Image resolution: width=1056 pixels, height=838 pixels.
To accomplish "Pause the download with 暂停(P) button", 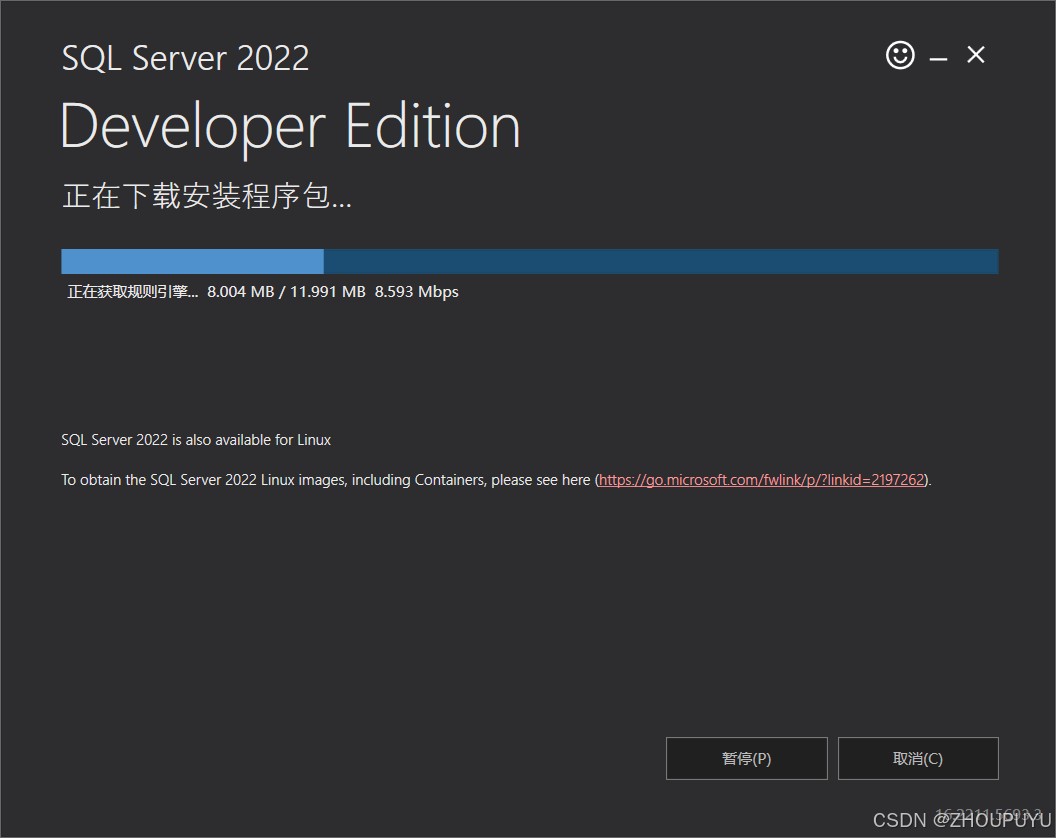I will [x=746, y=758].
